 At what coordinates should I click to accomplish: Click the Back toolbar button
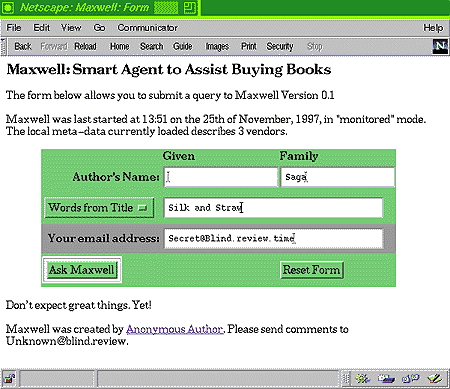(23, 46)
